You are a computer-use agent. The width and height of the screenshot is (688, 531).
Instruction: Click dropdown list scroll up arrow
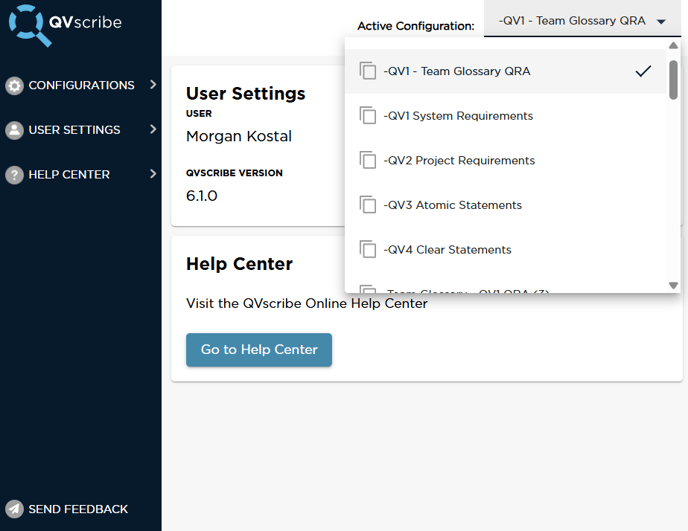(674, 45)
